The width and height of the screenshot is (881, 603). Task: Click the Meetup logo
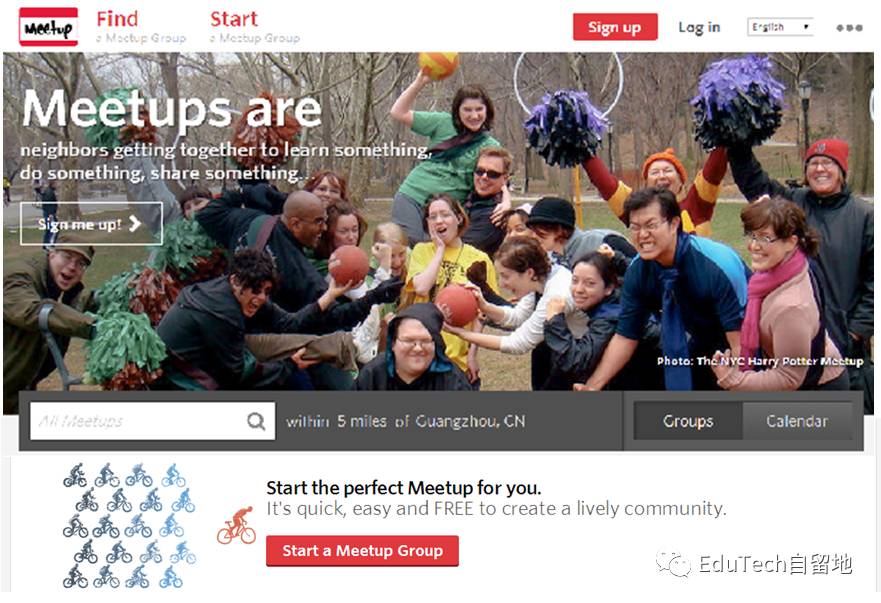48,27
